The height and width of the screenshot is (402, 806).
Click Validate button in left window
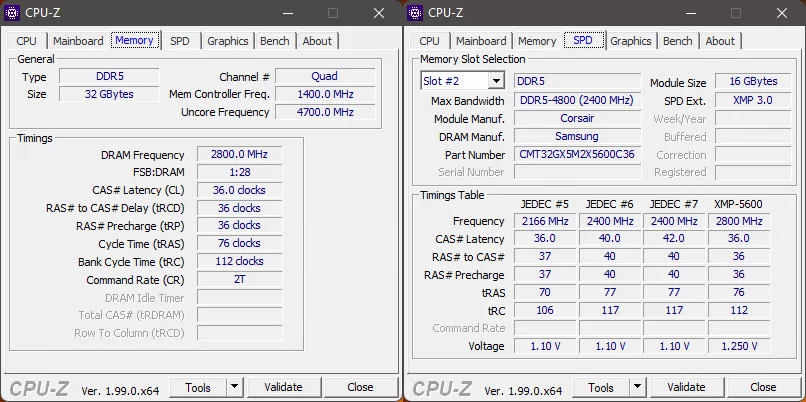pyautogui.click(x=284, y=387)
